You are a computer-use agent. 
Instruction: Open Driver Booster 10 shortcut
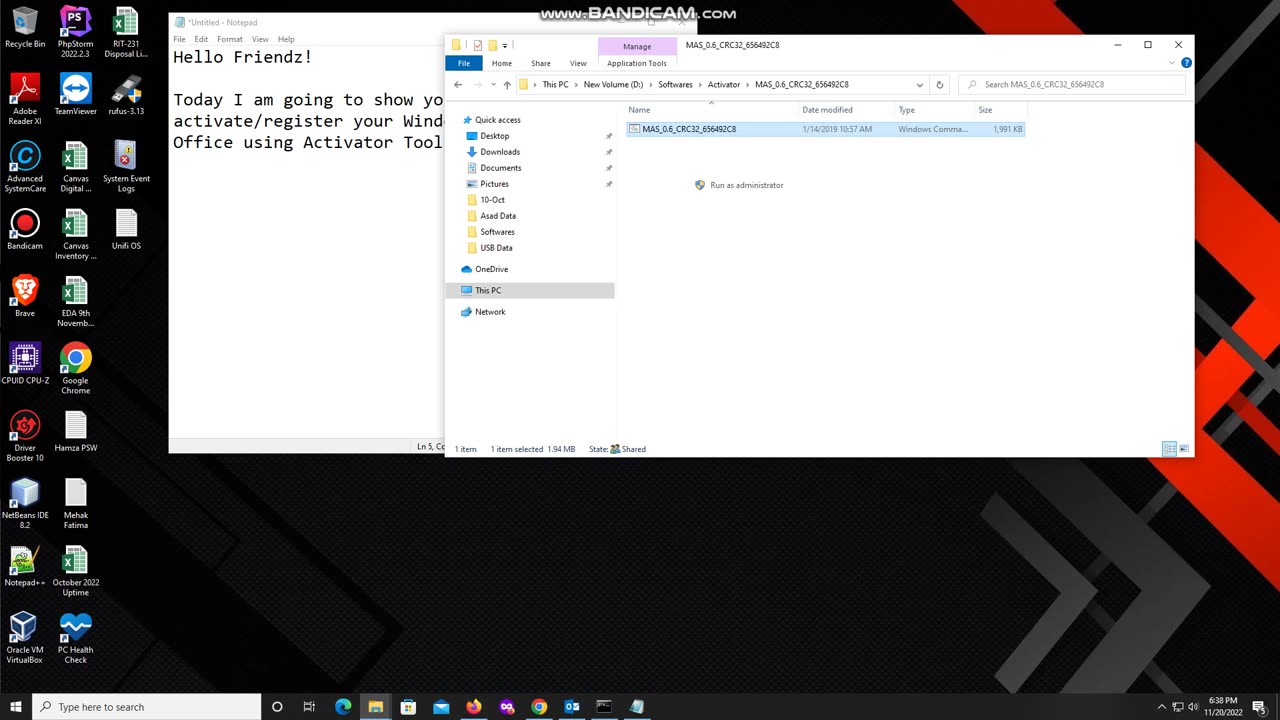pyautogui.click(x=25, y=436)
